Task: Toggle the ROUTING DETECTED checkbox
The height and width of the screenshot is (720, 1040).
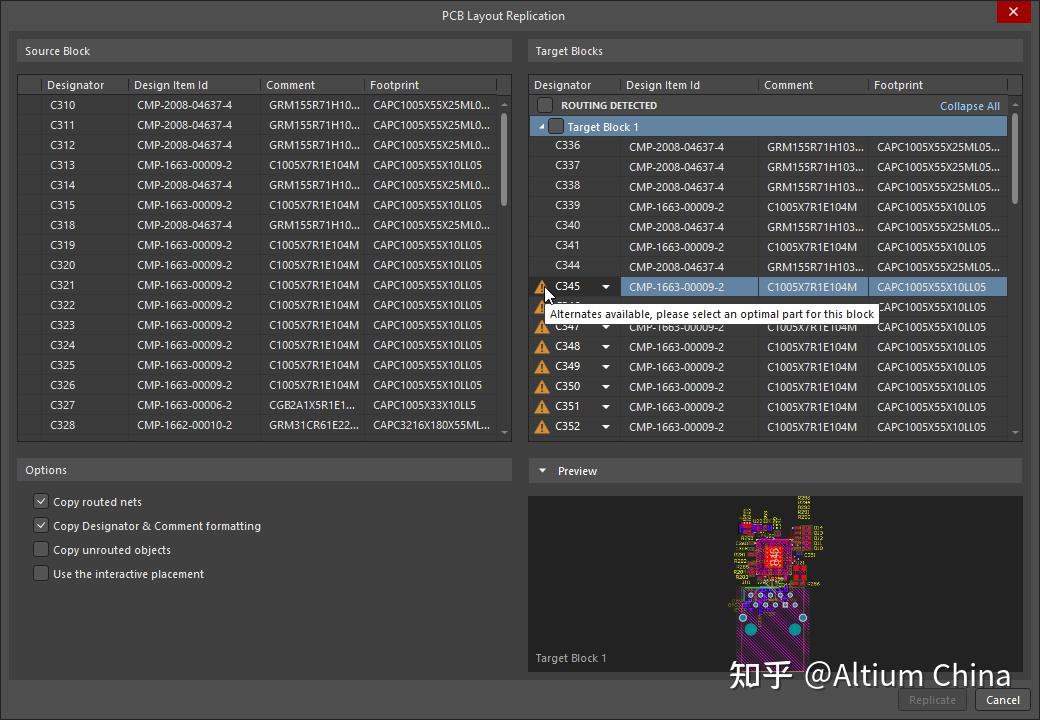Action: pyautogui.click(x=545, y=105)
